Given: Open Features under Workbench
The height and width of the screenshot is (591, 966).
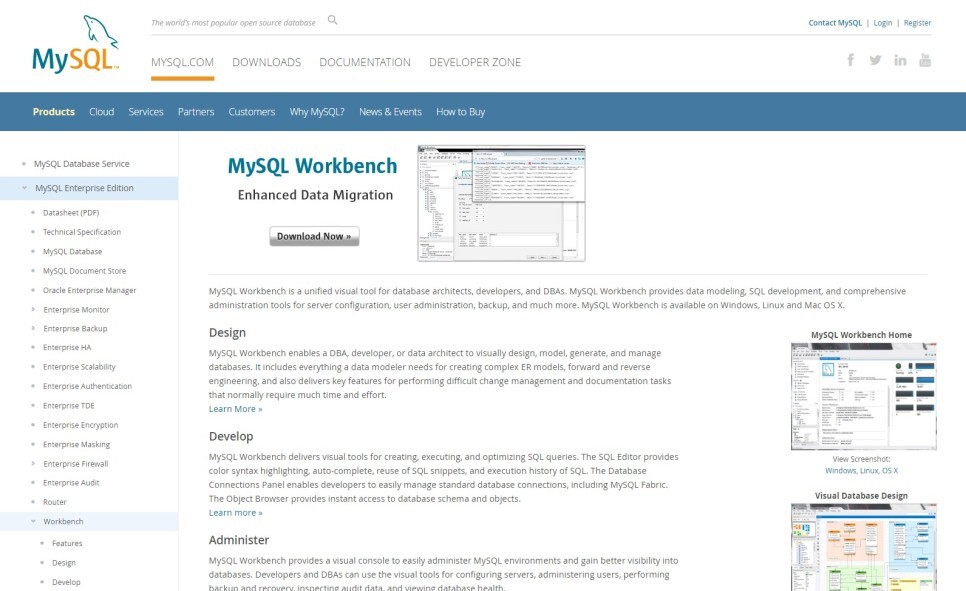Looking at the screenshot, I should coord(67,543).
